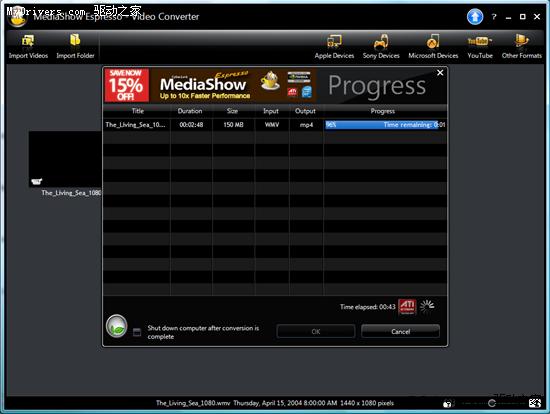Adjust the thumbnail zoom slider knob
The image size is (550, 414).
point(492,403)
